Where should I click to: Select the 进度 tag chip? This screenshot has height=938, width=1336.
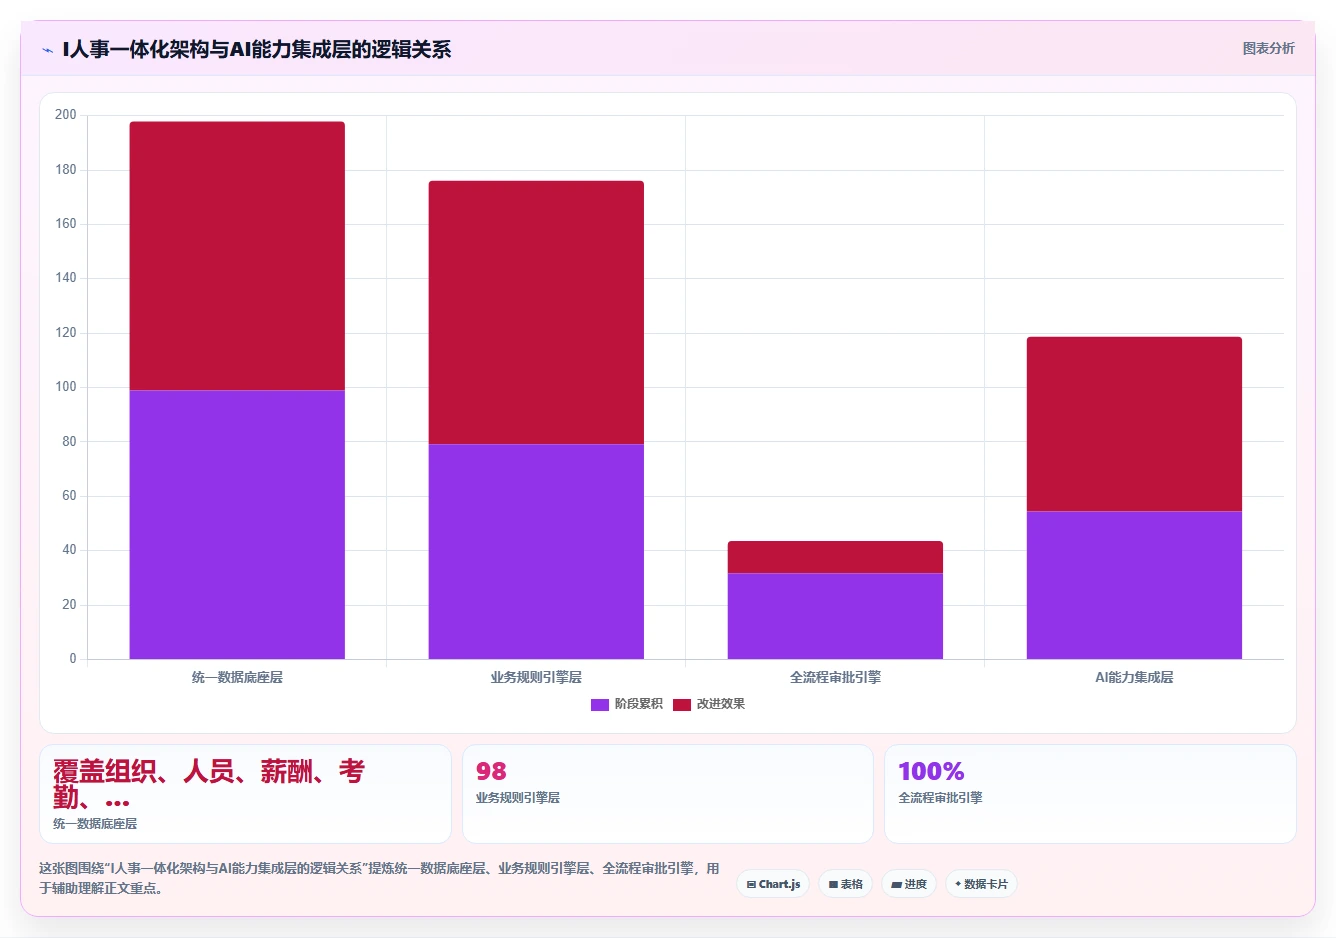[909, 884]
